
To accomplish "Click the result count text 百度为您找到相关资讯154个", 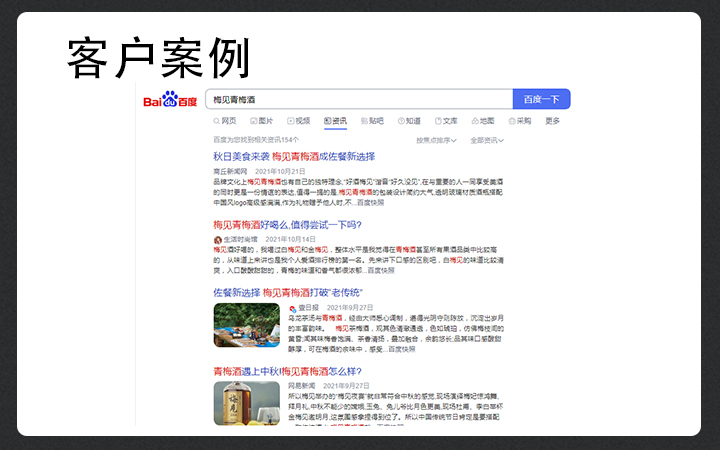I will (256, 140).
